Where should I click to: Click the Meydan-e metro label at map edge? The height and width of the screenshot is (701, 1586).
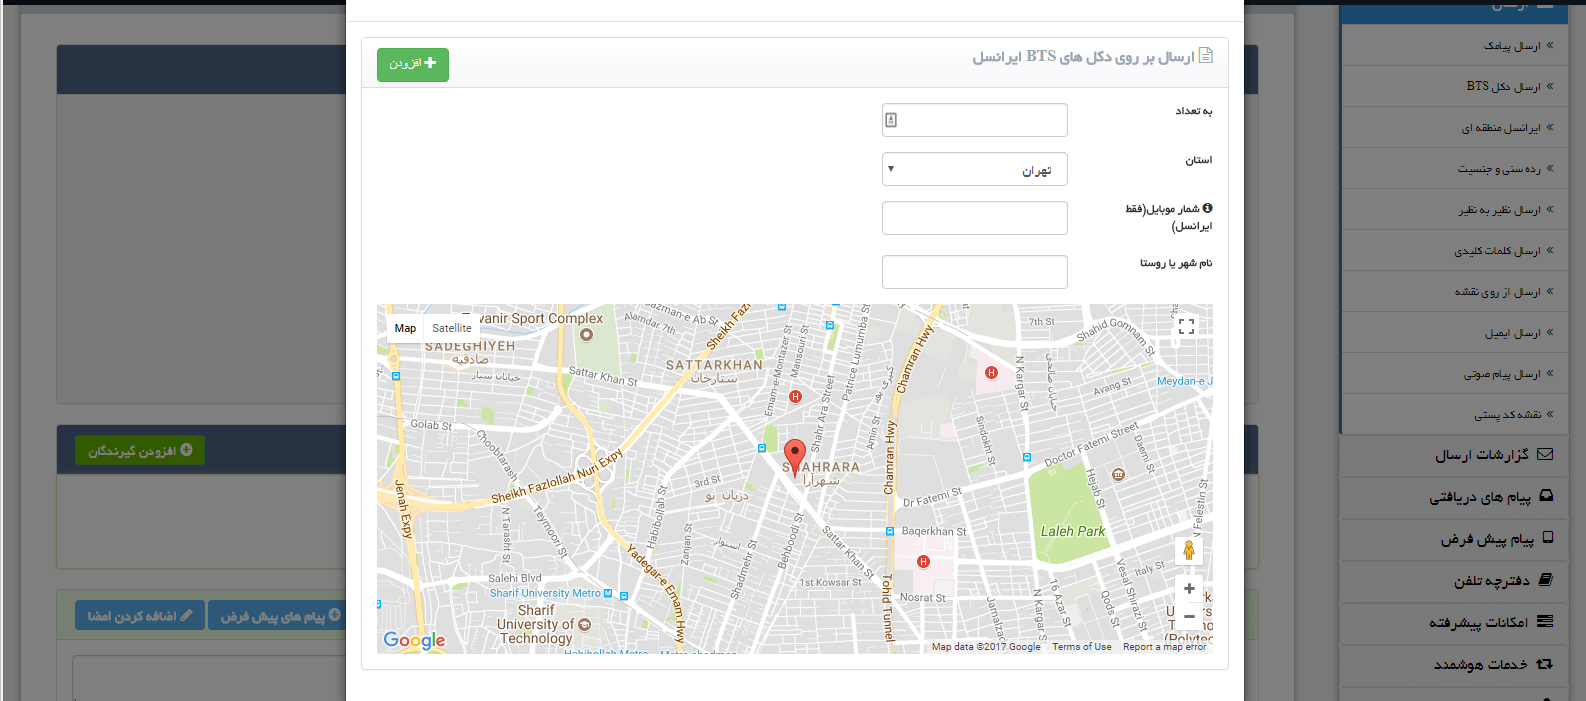[1184, 381]
